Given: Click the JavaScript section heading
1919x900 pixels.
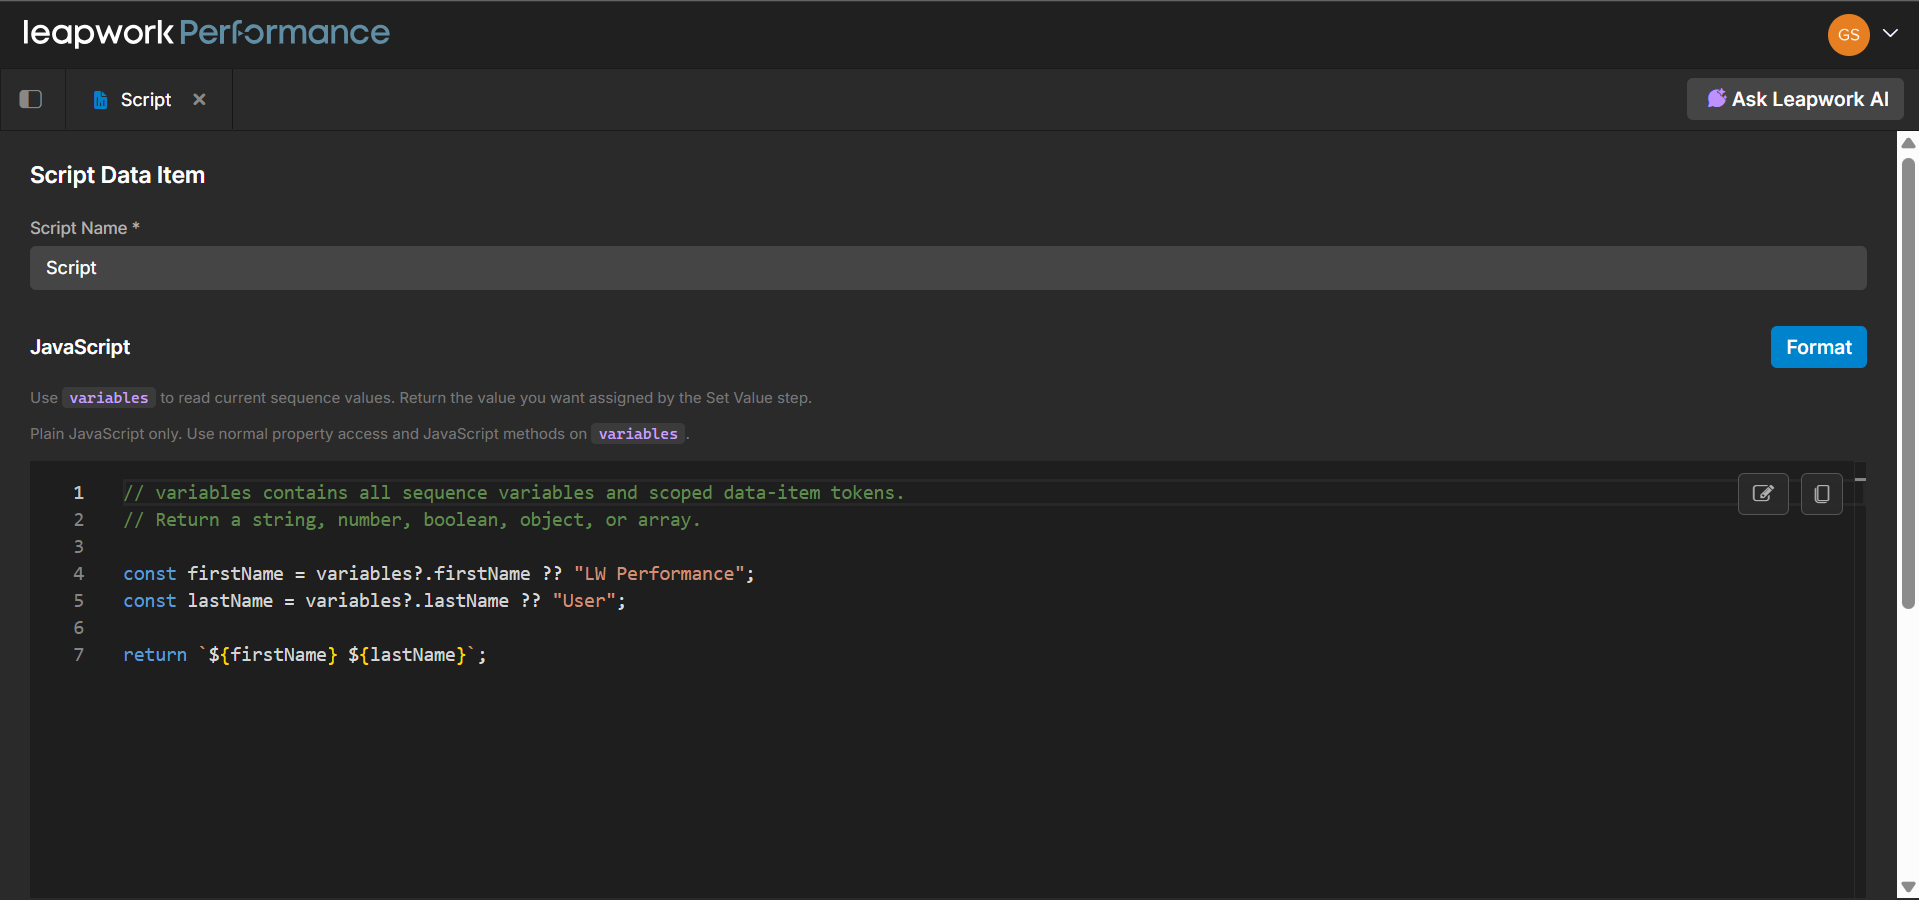Looking at the screenshot, I should point(80,347).
